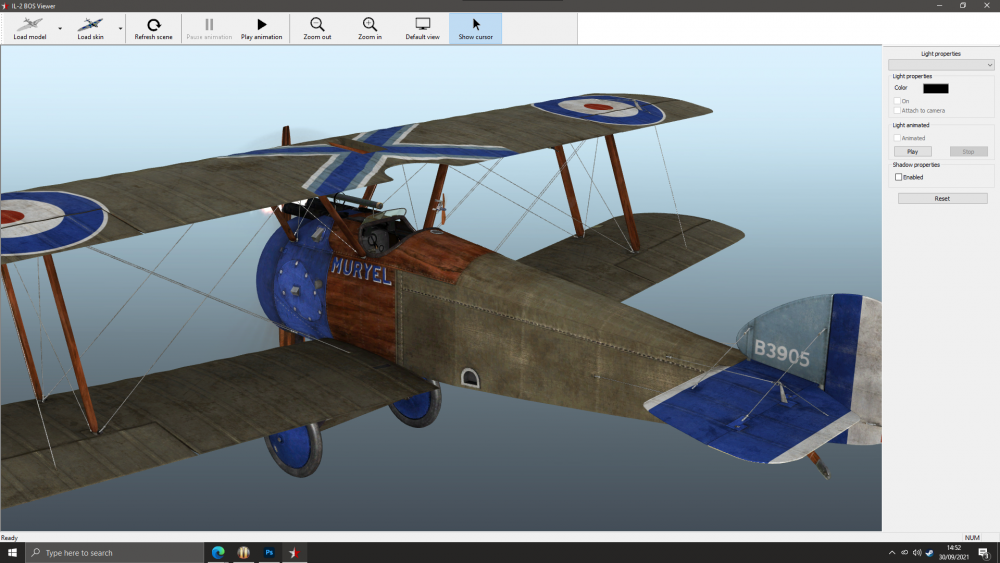This screenshot has height=563, width=1000.
Task: Enable shadows with the Enabled checkbox
Action: click(x=899, y=177)
